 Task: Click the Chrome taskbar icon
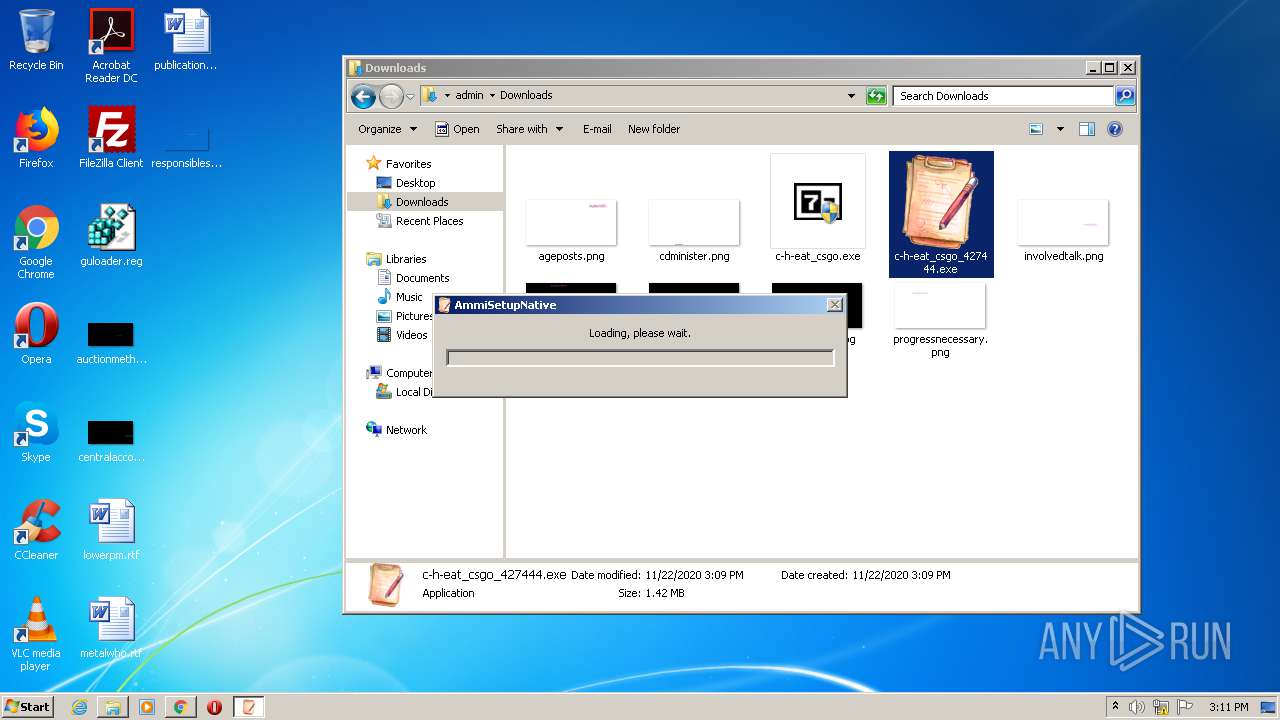coord(180,707)
